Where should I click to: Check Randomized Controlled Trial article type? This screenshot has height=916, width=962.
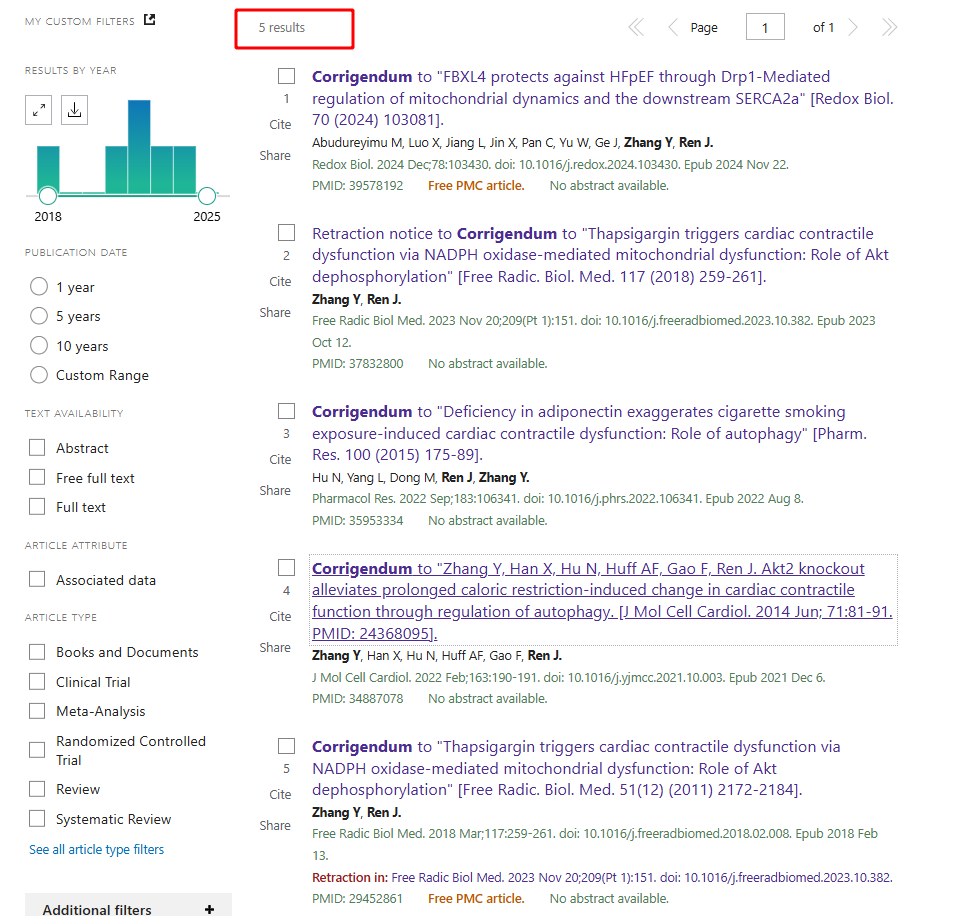click(x=37, y=750)
